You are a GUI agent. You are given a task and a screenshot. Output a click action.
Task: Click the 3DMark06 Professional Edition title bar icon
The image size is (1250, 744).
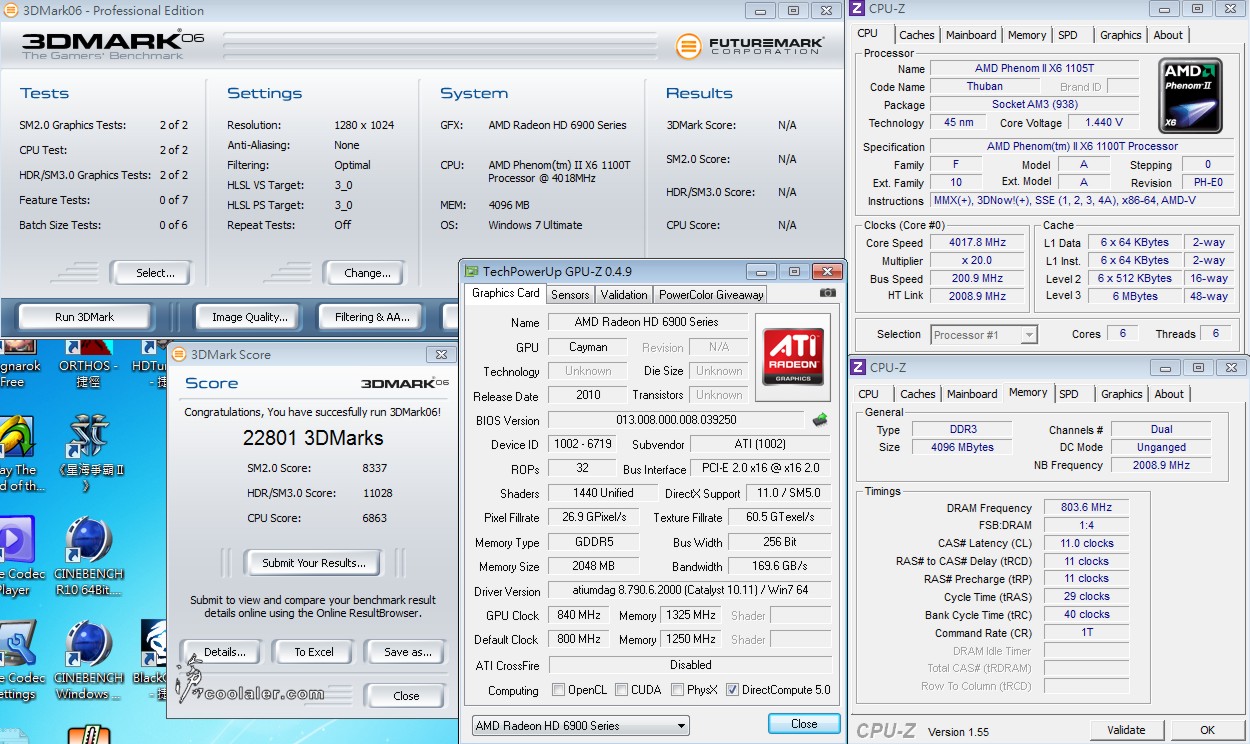10,11
